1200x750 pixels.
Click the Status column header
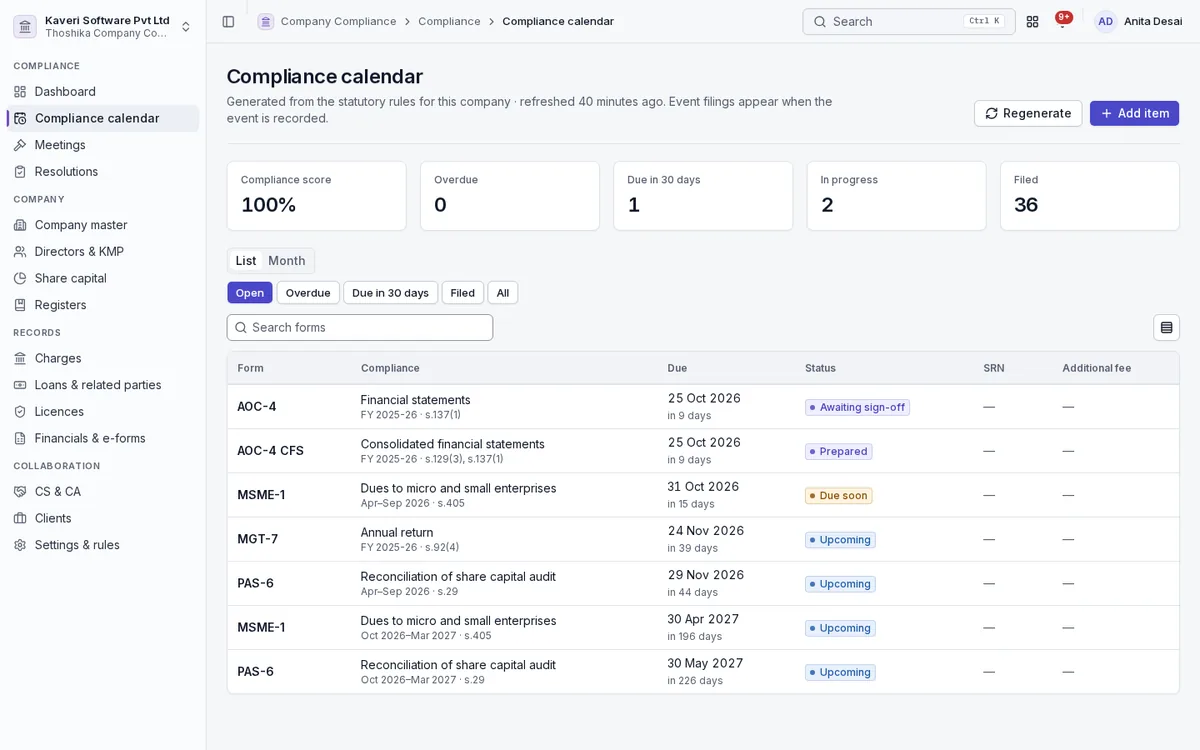coord(820,368)
